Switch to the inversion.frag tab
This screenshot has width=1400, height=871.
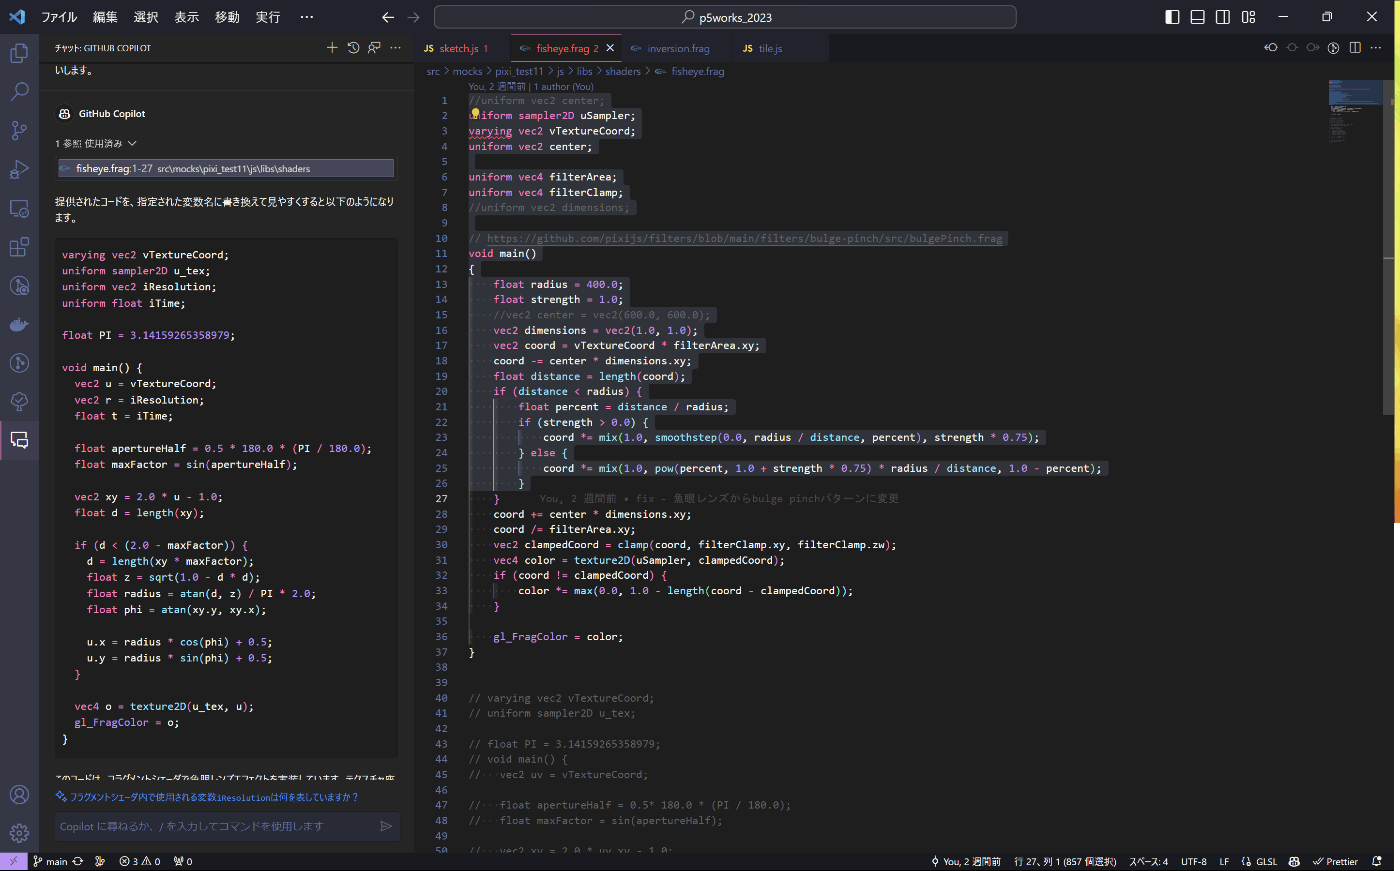pyautogui.click(x=677, y=48)
